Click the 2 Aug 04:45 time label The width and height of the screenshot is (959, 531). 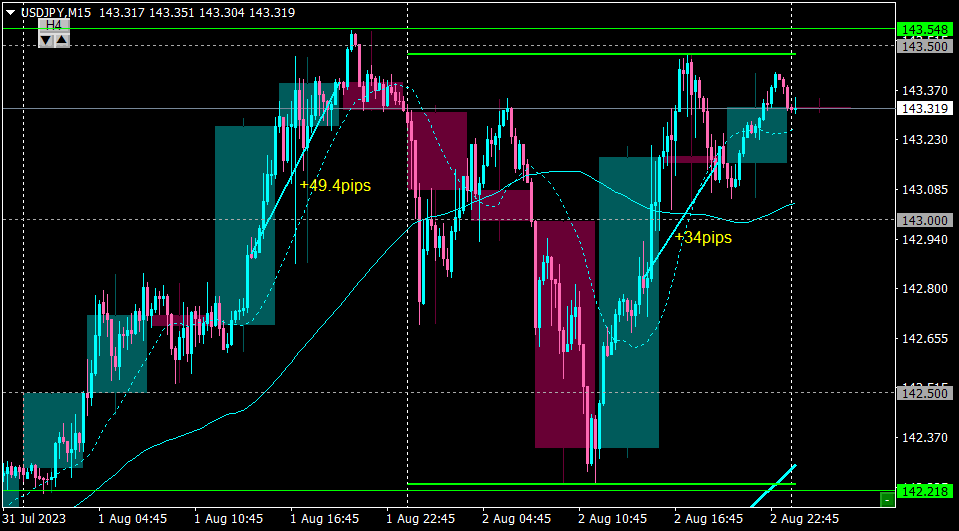coord(517,519)
